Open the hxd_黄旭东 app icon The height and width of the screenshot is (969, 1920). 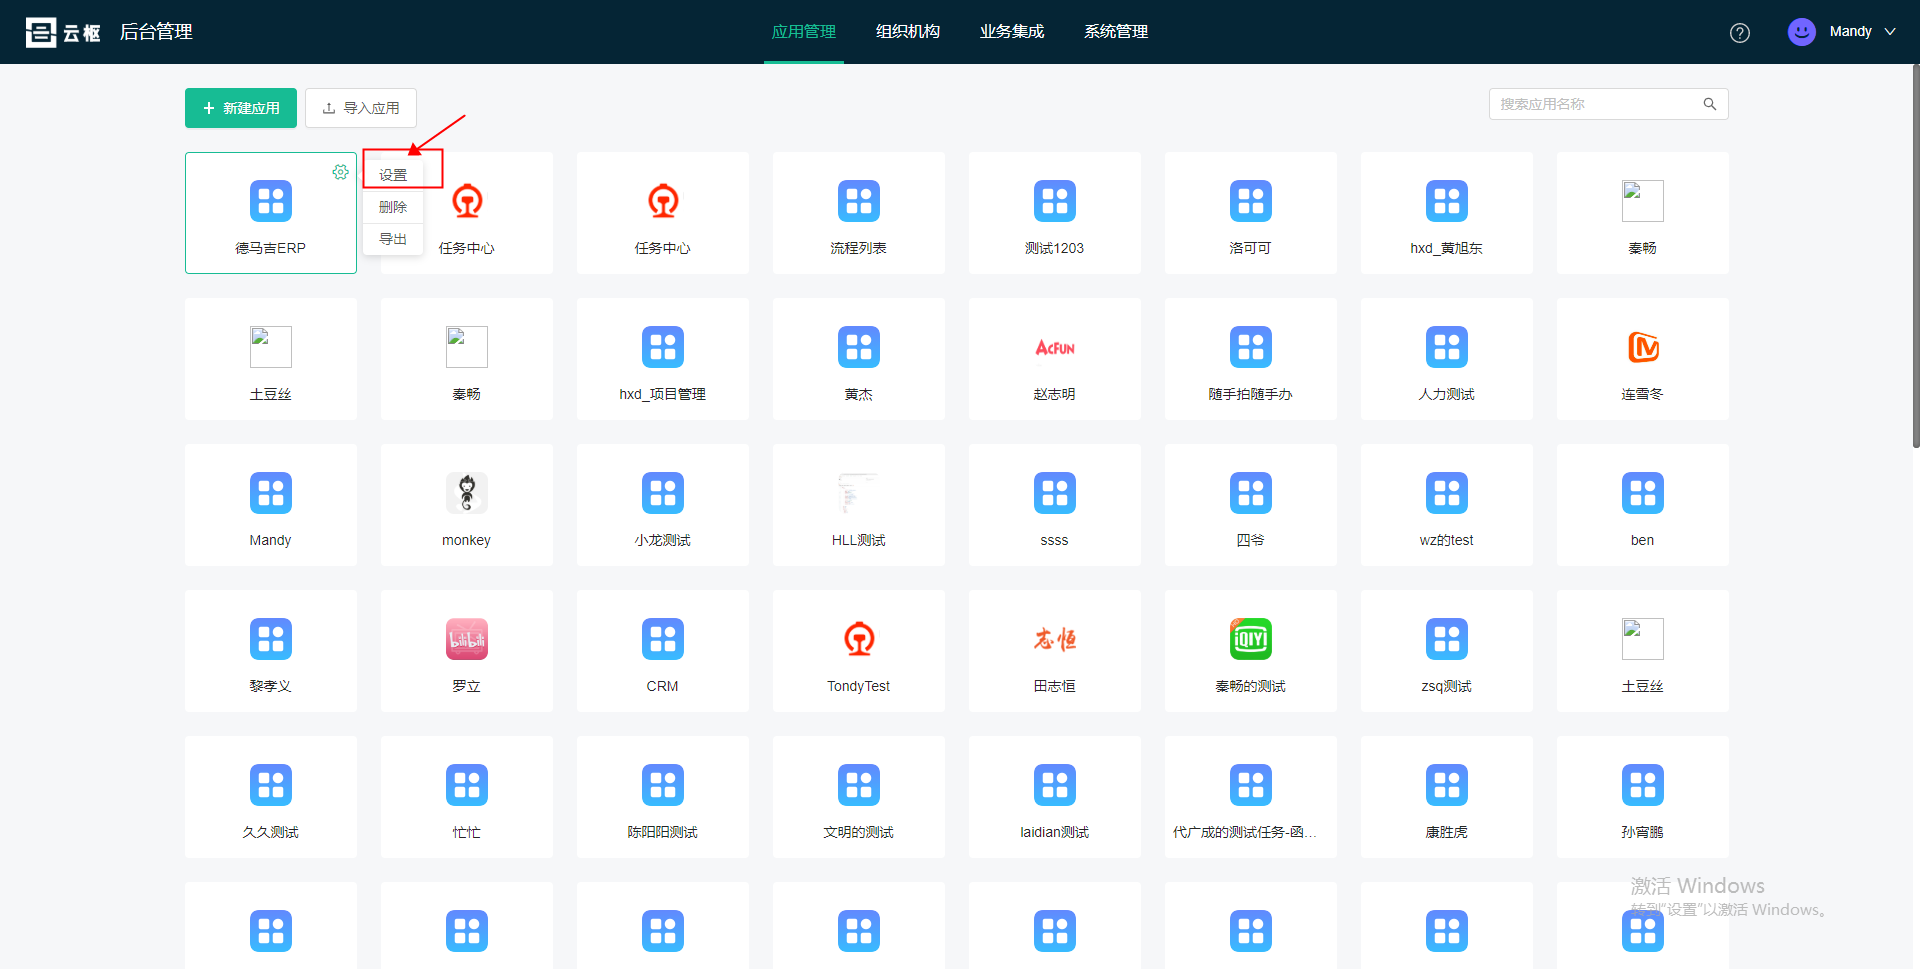[1447, 201]
